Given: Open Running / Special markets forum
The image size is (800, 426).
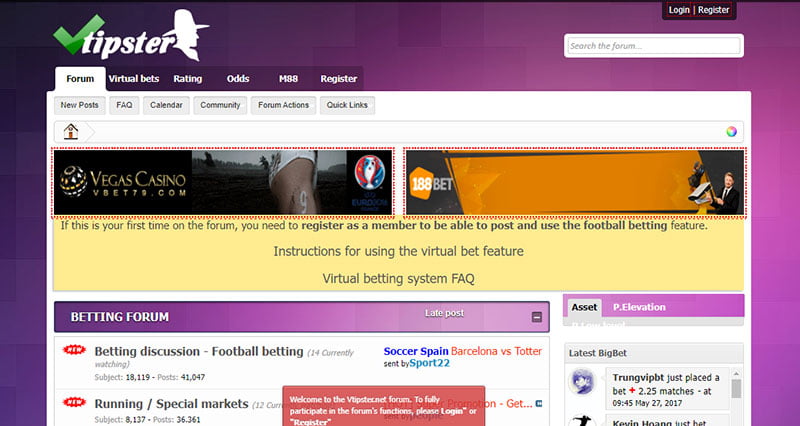Looking at the screenshot, I should pyautogui.click(x=171, y=404).
